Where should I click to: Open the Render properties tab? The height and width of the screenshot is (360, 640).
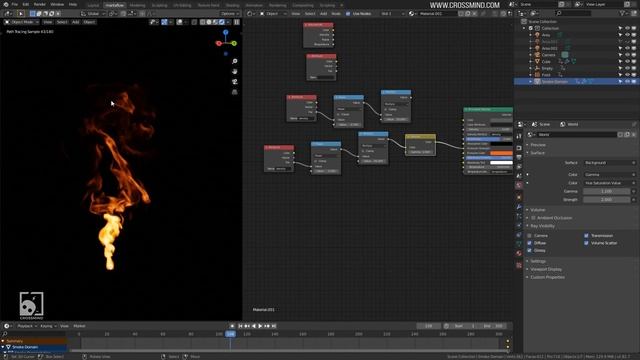coord(519,148)
